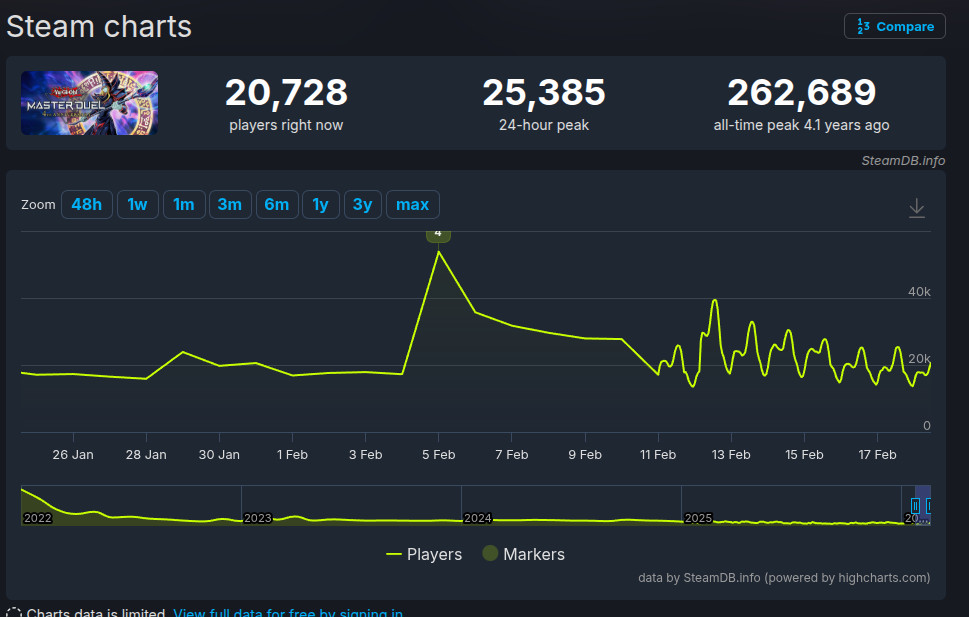
Task: Click the 20,728 players right now value
Action: click(286, 92)
